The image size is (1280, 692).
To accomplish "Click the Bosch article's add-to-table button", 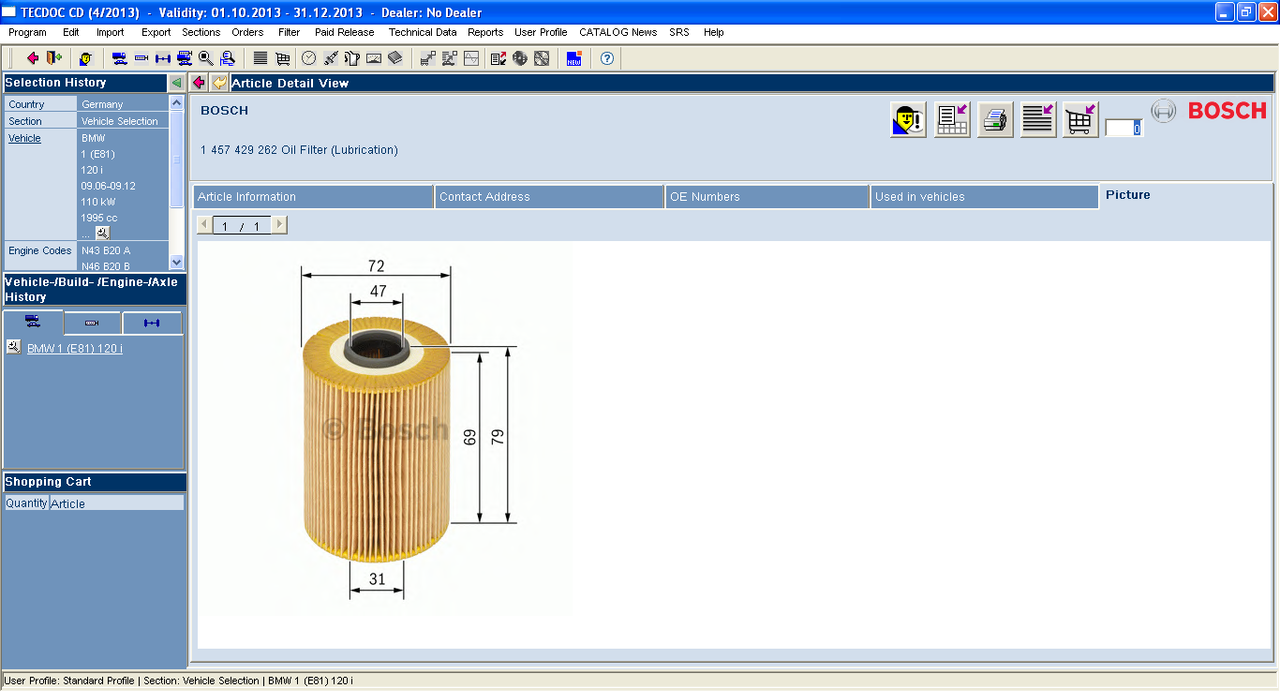I will tap(952, 120).
